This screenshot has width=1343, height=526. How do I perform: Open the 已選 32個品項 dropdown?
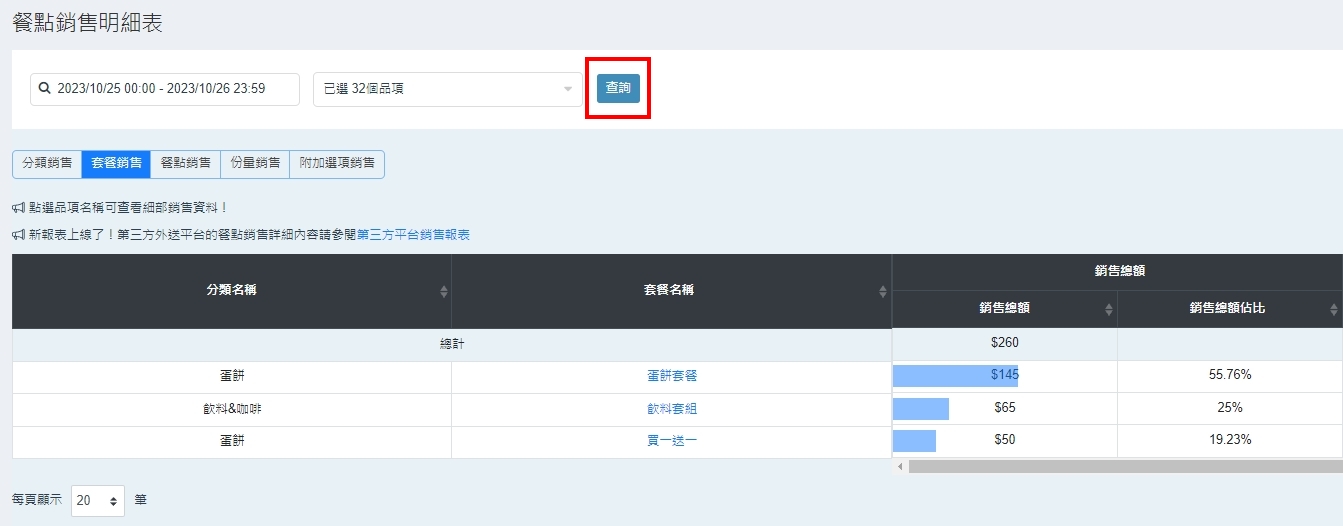pos(447,89)
